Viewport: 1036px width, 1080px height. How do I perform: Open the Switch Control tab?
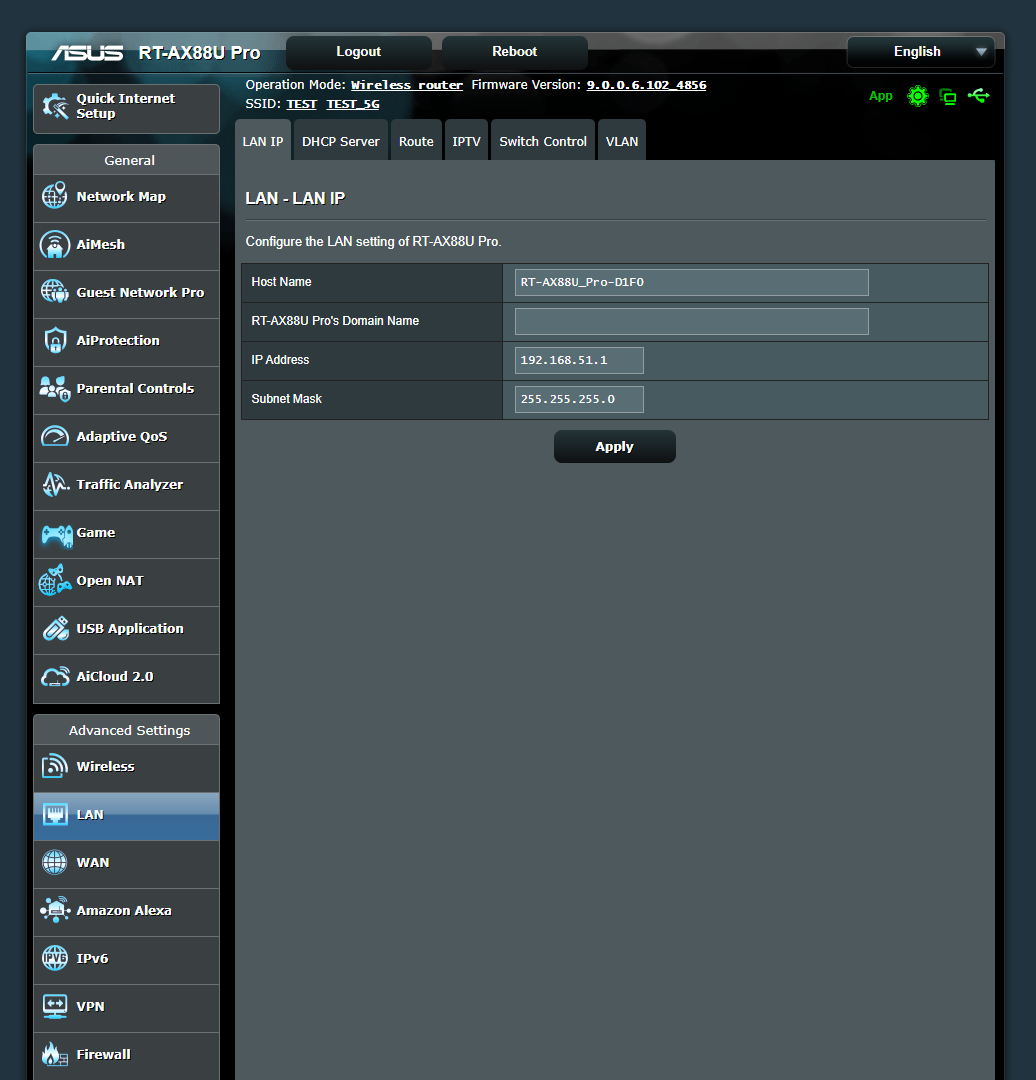coord(543,141)
